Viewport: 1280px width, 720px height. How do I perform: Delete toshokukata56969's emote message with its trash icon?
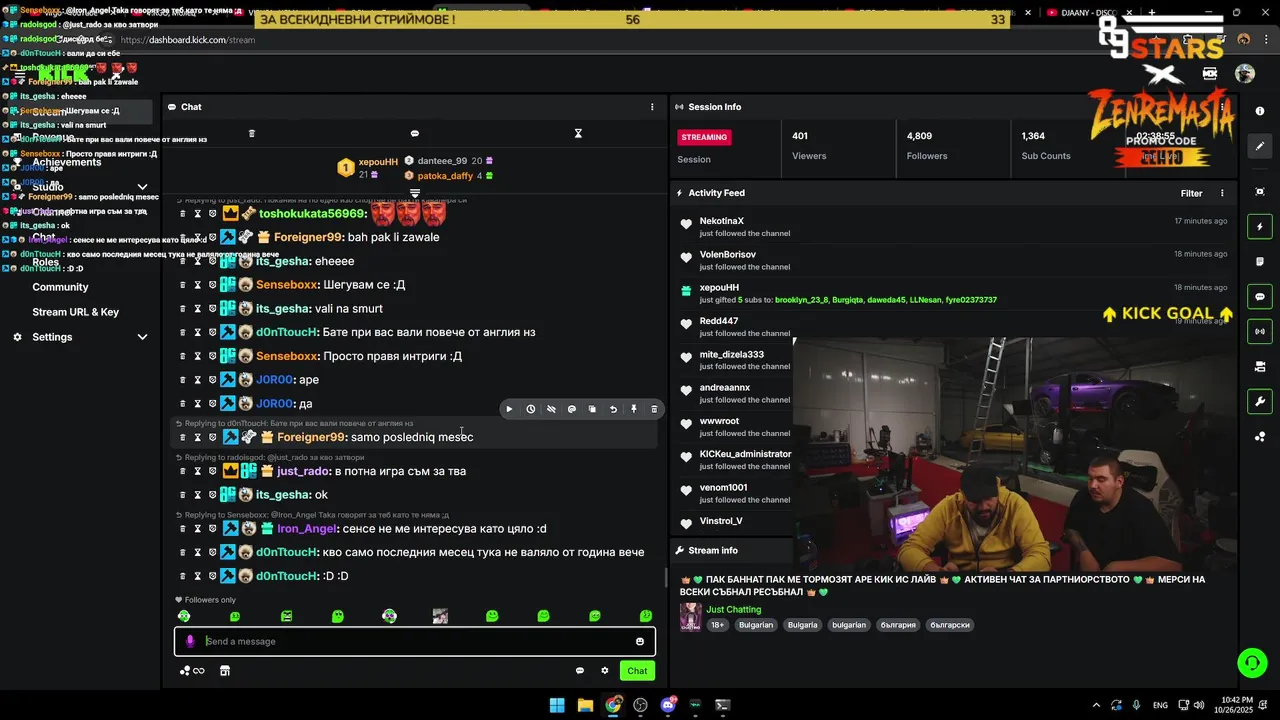[182, 213]
